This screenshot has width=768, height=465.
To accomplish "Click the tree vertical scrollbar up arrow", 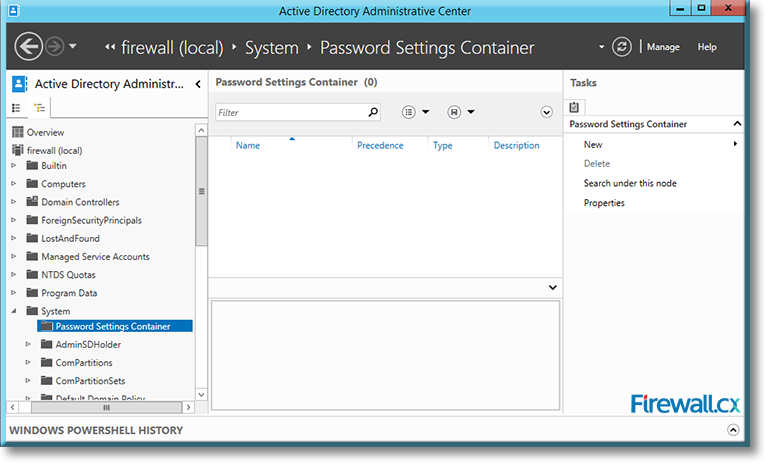I will point(201,130).
